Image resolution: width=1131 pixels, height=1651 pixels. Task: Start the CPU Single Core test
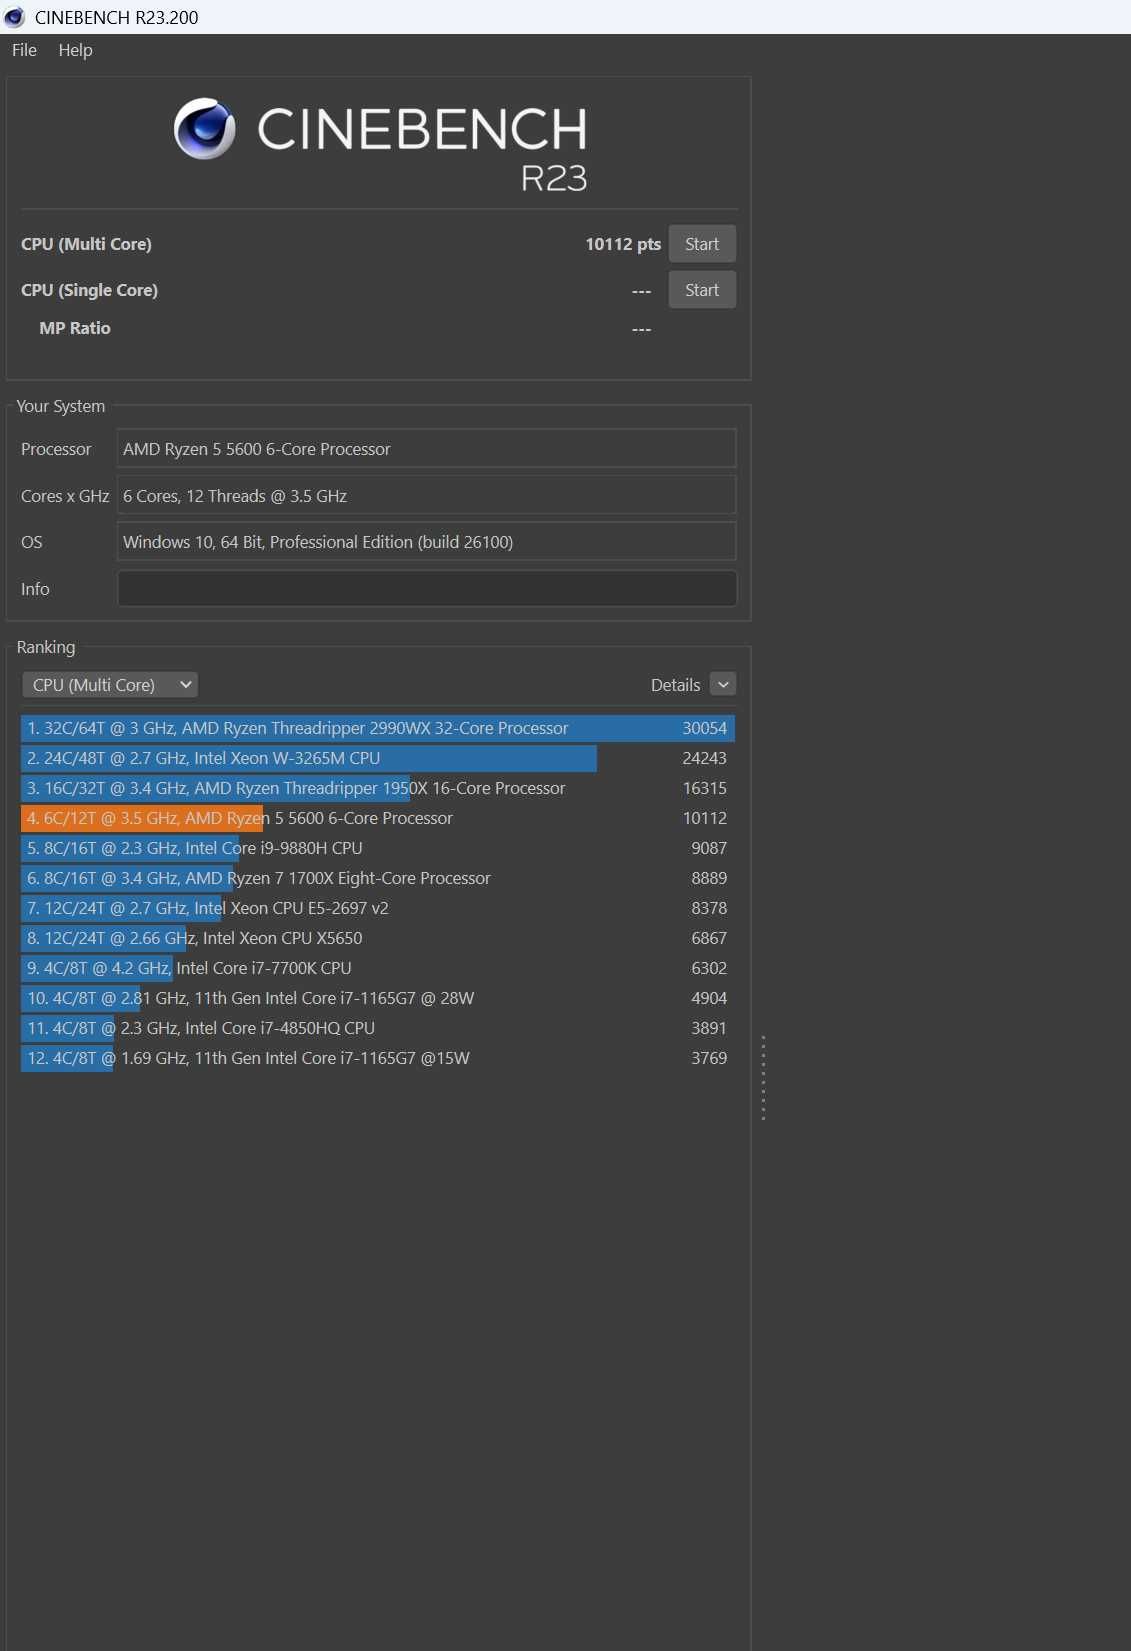point(702,290)
